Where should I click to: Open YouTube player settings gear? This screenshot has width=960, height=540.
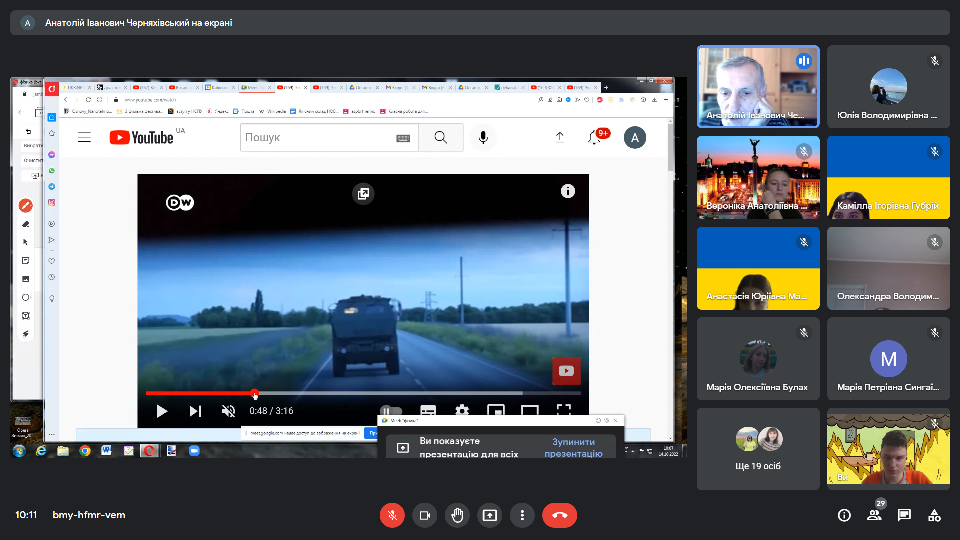[461, 410]
